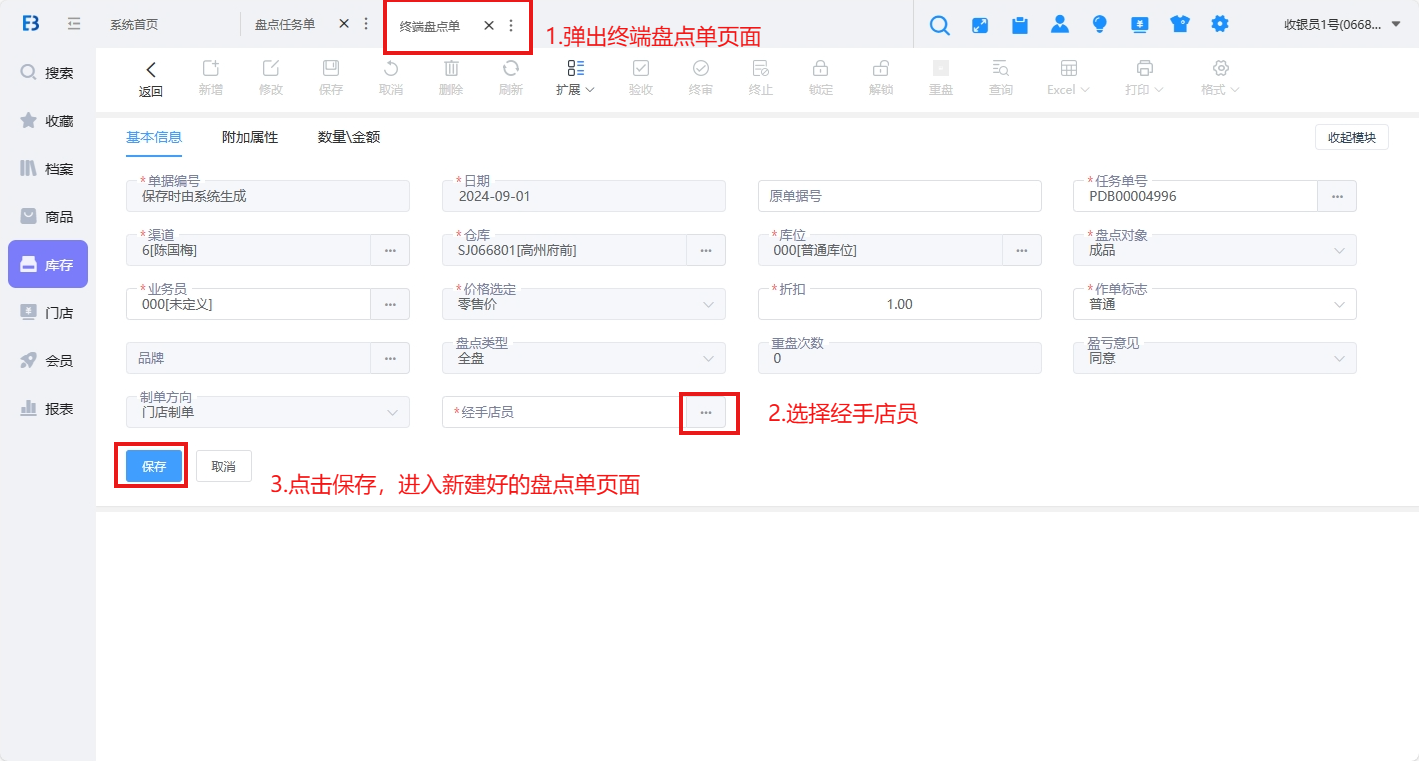This screenshot has height=761, width=1419.
Task: Click the 原单据号 input field
Action: click(x=900, y=196)
